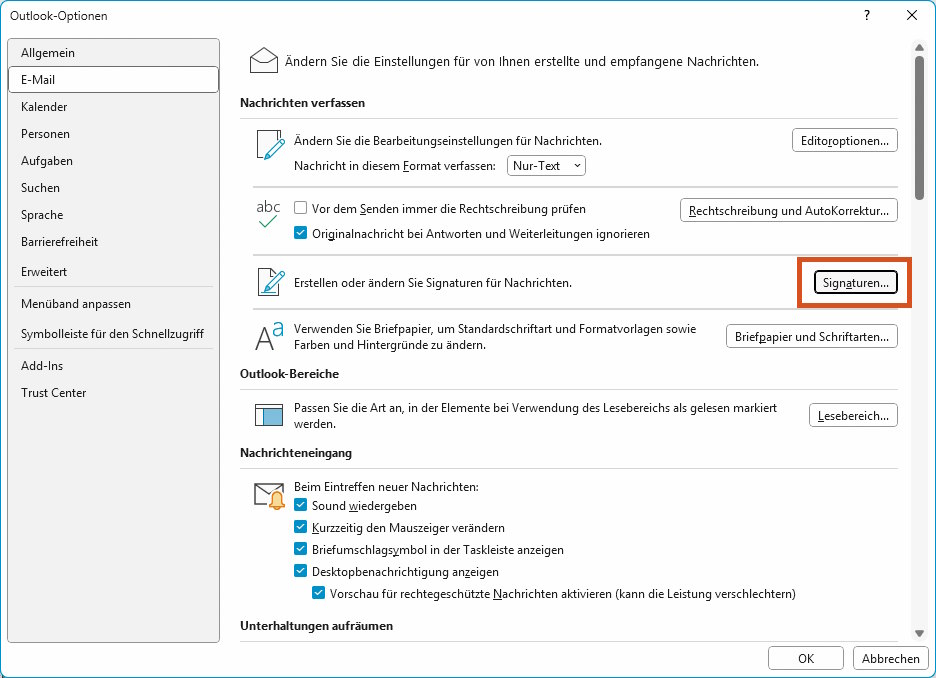
Task: Enable spell check before sending checkbox
Action: [x=300, y=208]
